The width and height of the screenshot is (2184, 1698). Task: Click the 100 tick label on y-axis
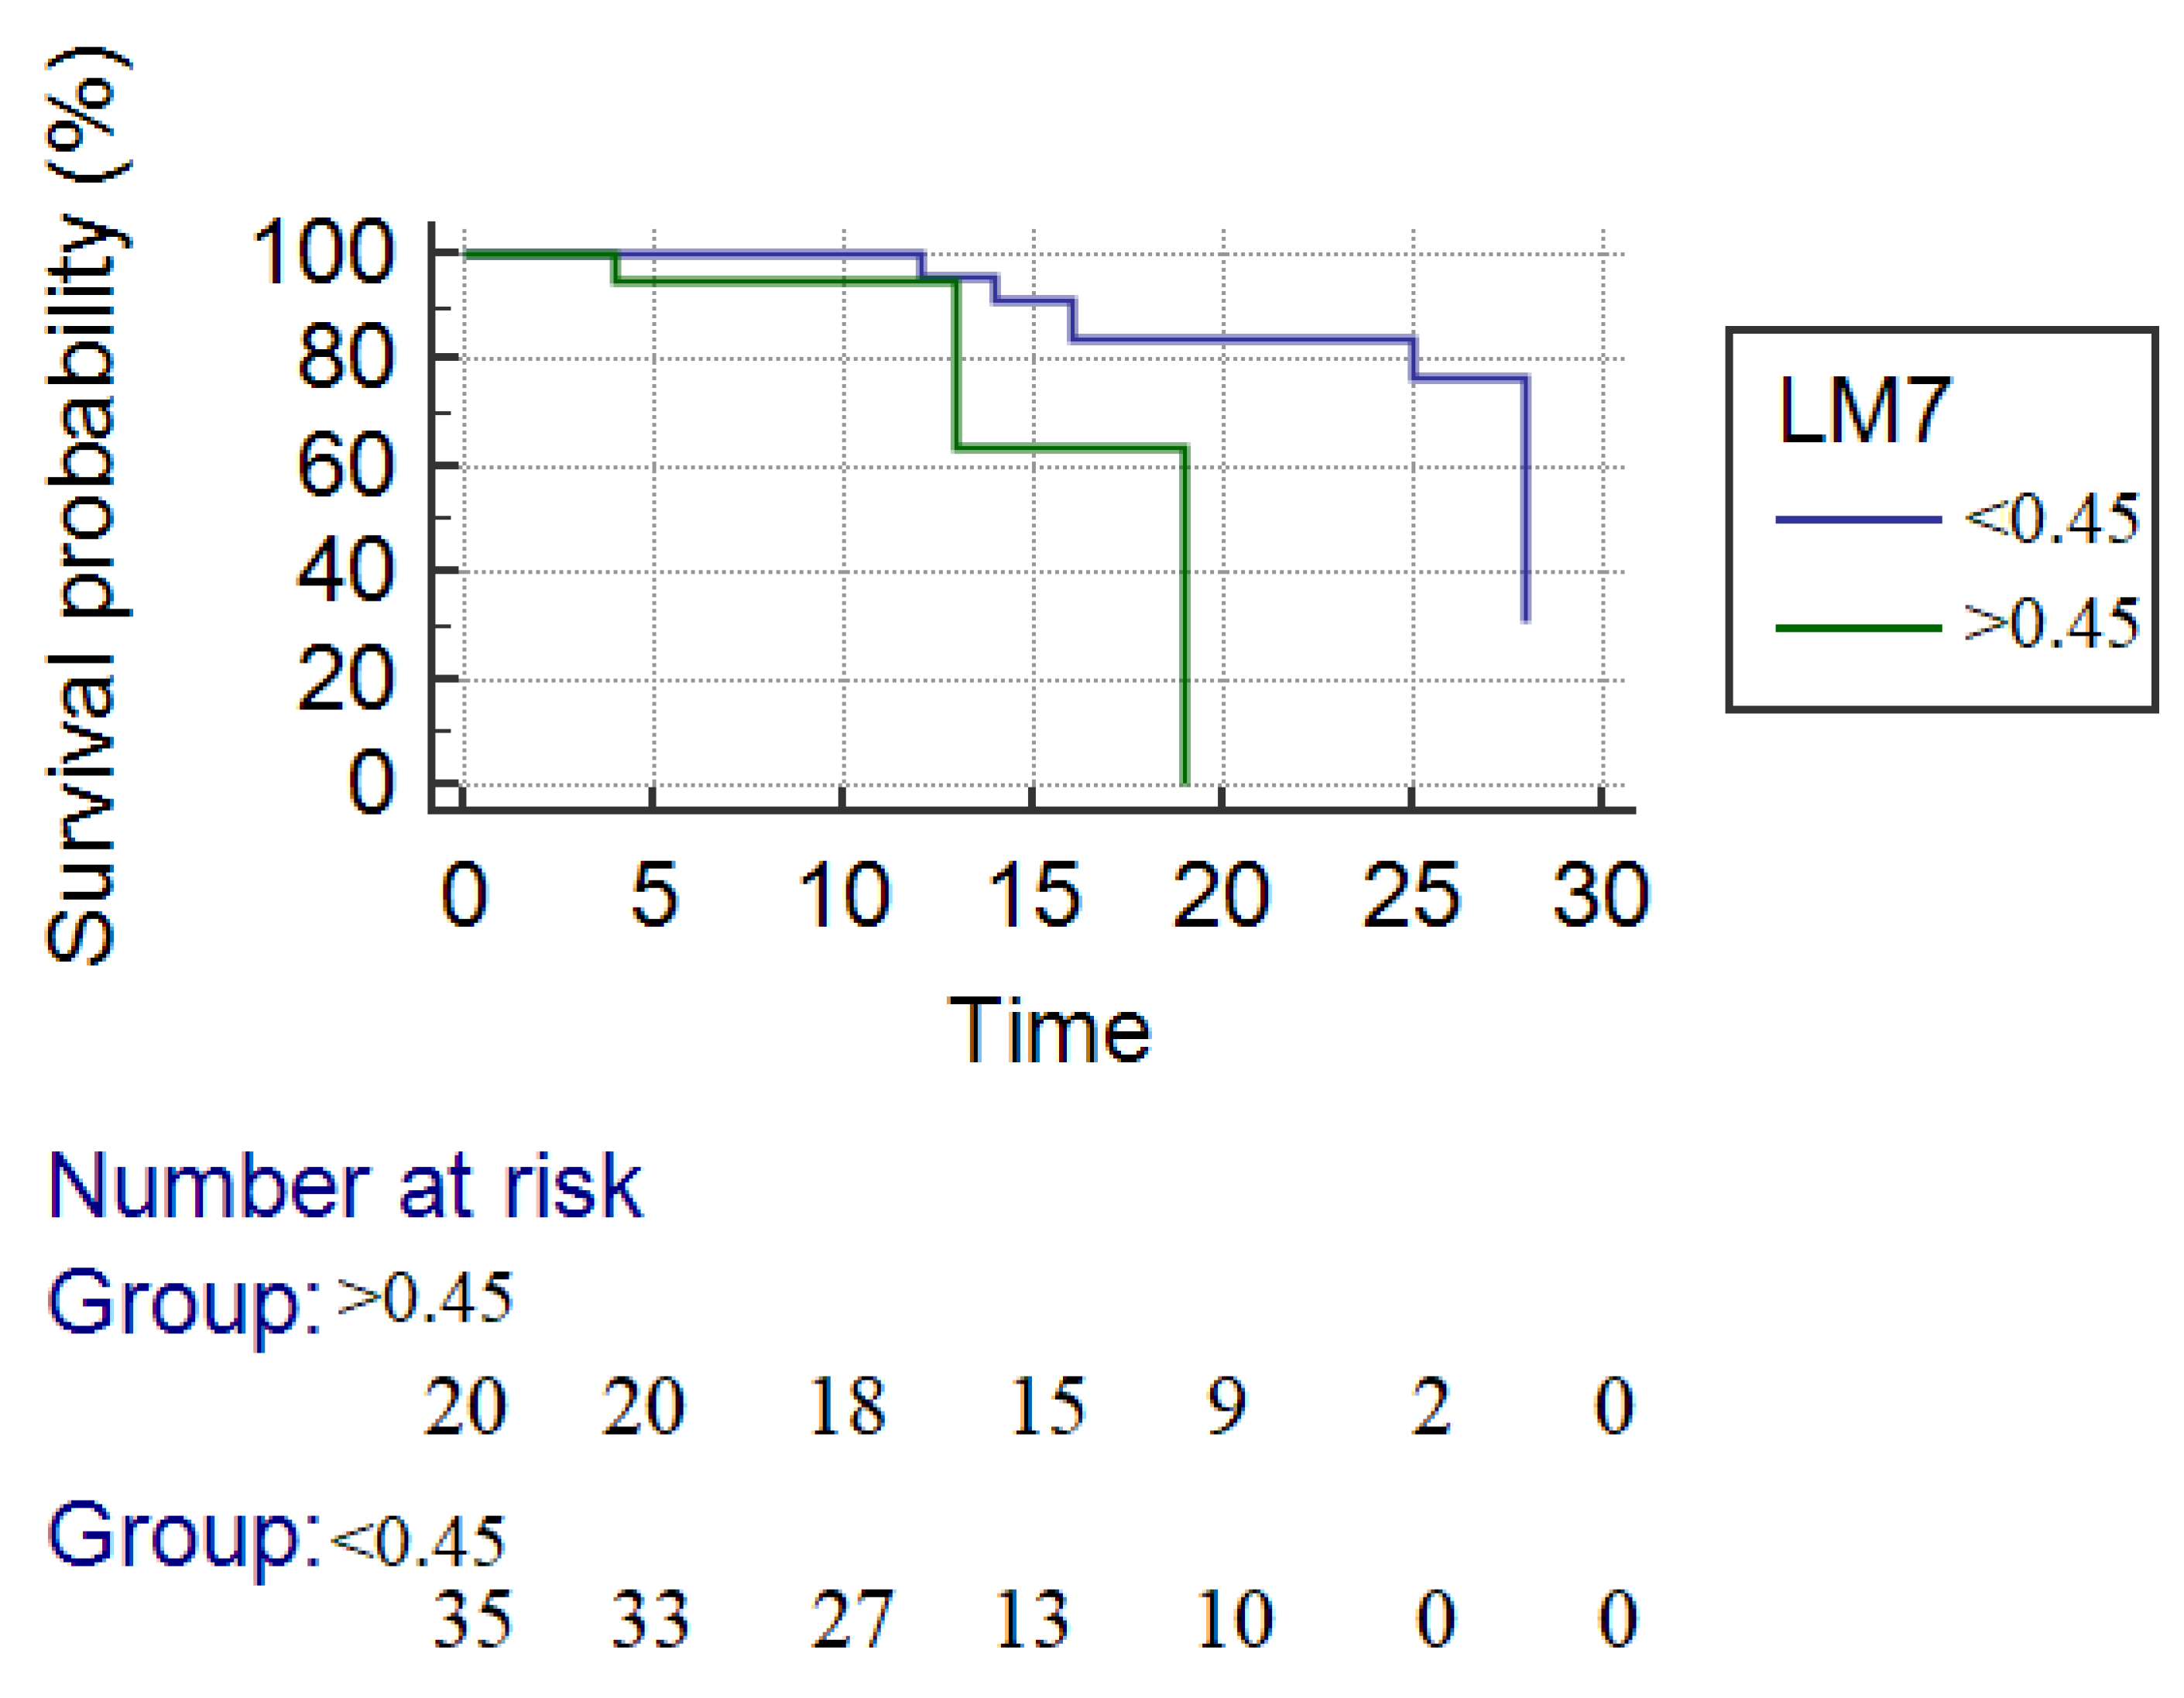coord(324,253)
